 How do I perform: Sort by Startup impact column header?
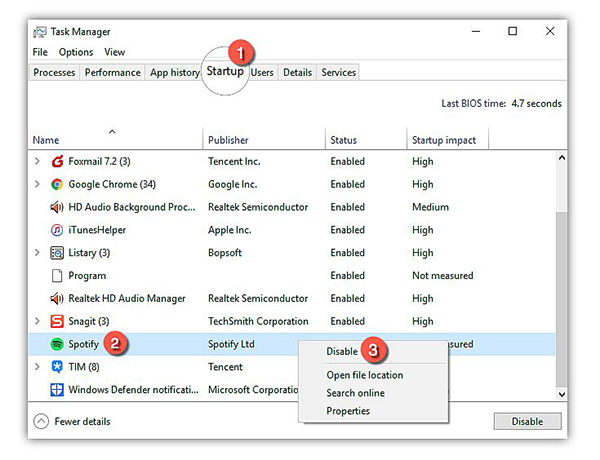(x=444, y=140)
